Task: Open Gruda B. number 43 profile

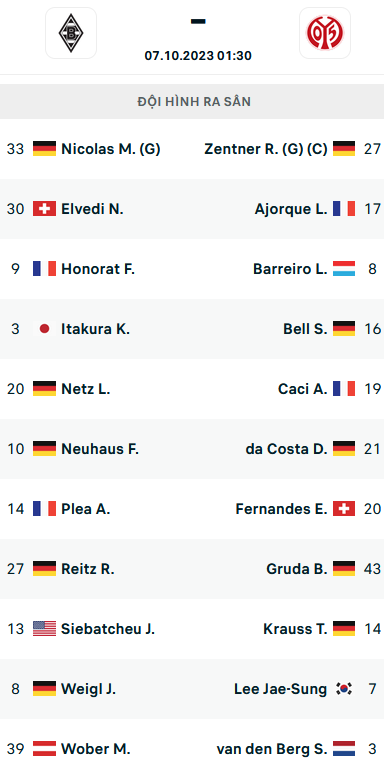Action: point(296,568)
